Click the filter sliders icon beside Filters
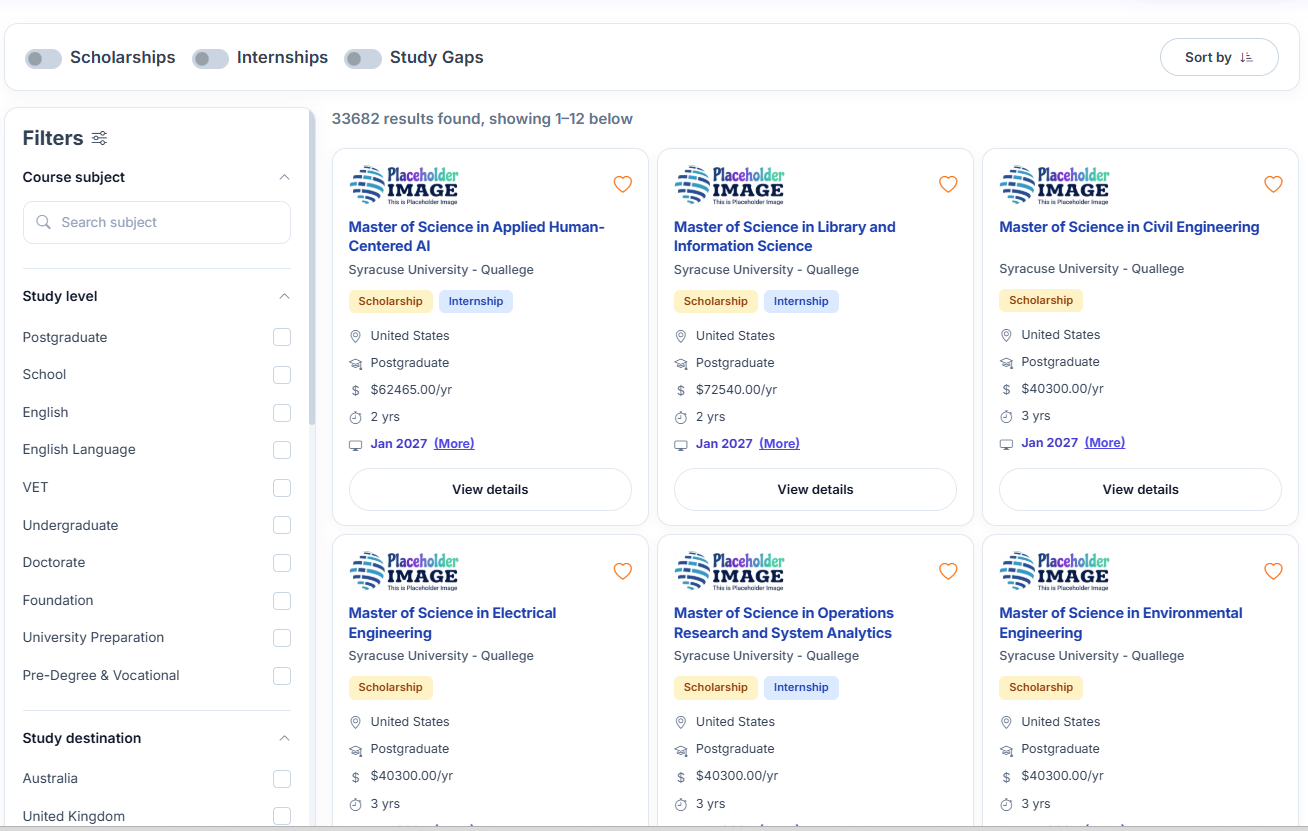The width and height of the screenshot is (1308, 831). (99, 138)
